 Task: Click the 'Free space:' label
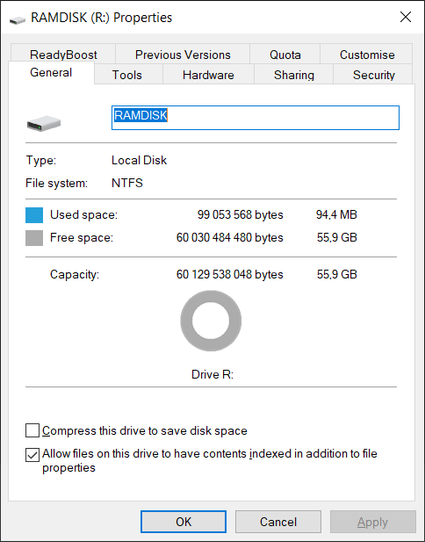pos(82,237)
